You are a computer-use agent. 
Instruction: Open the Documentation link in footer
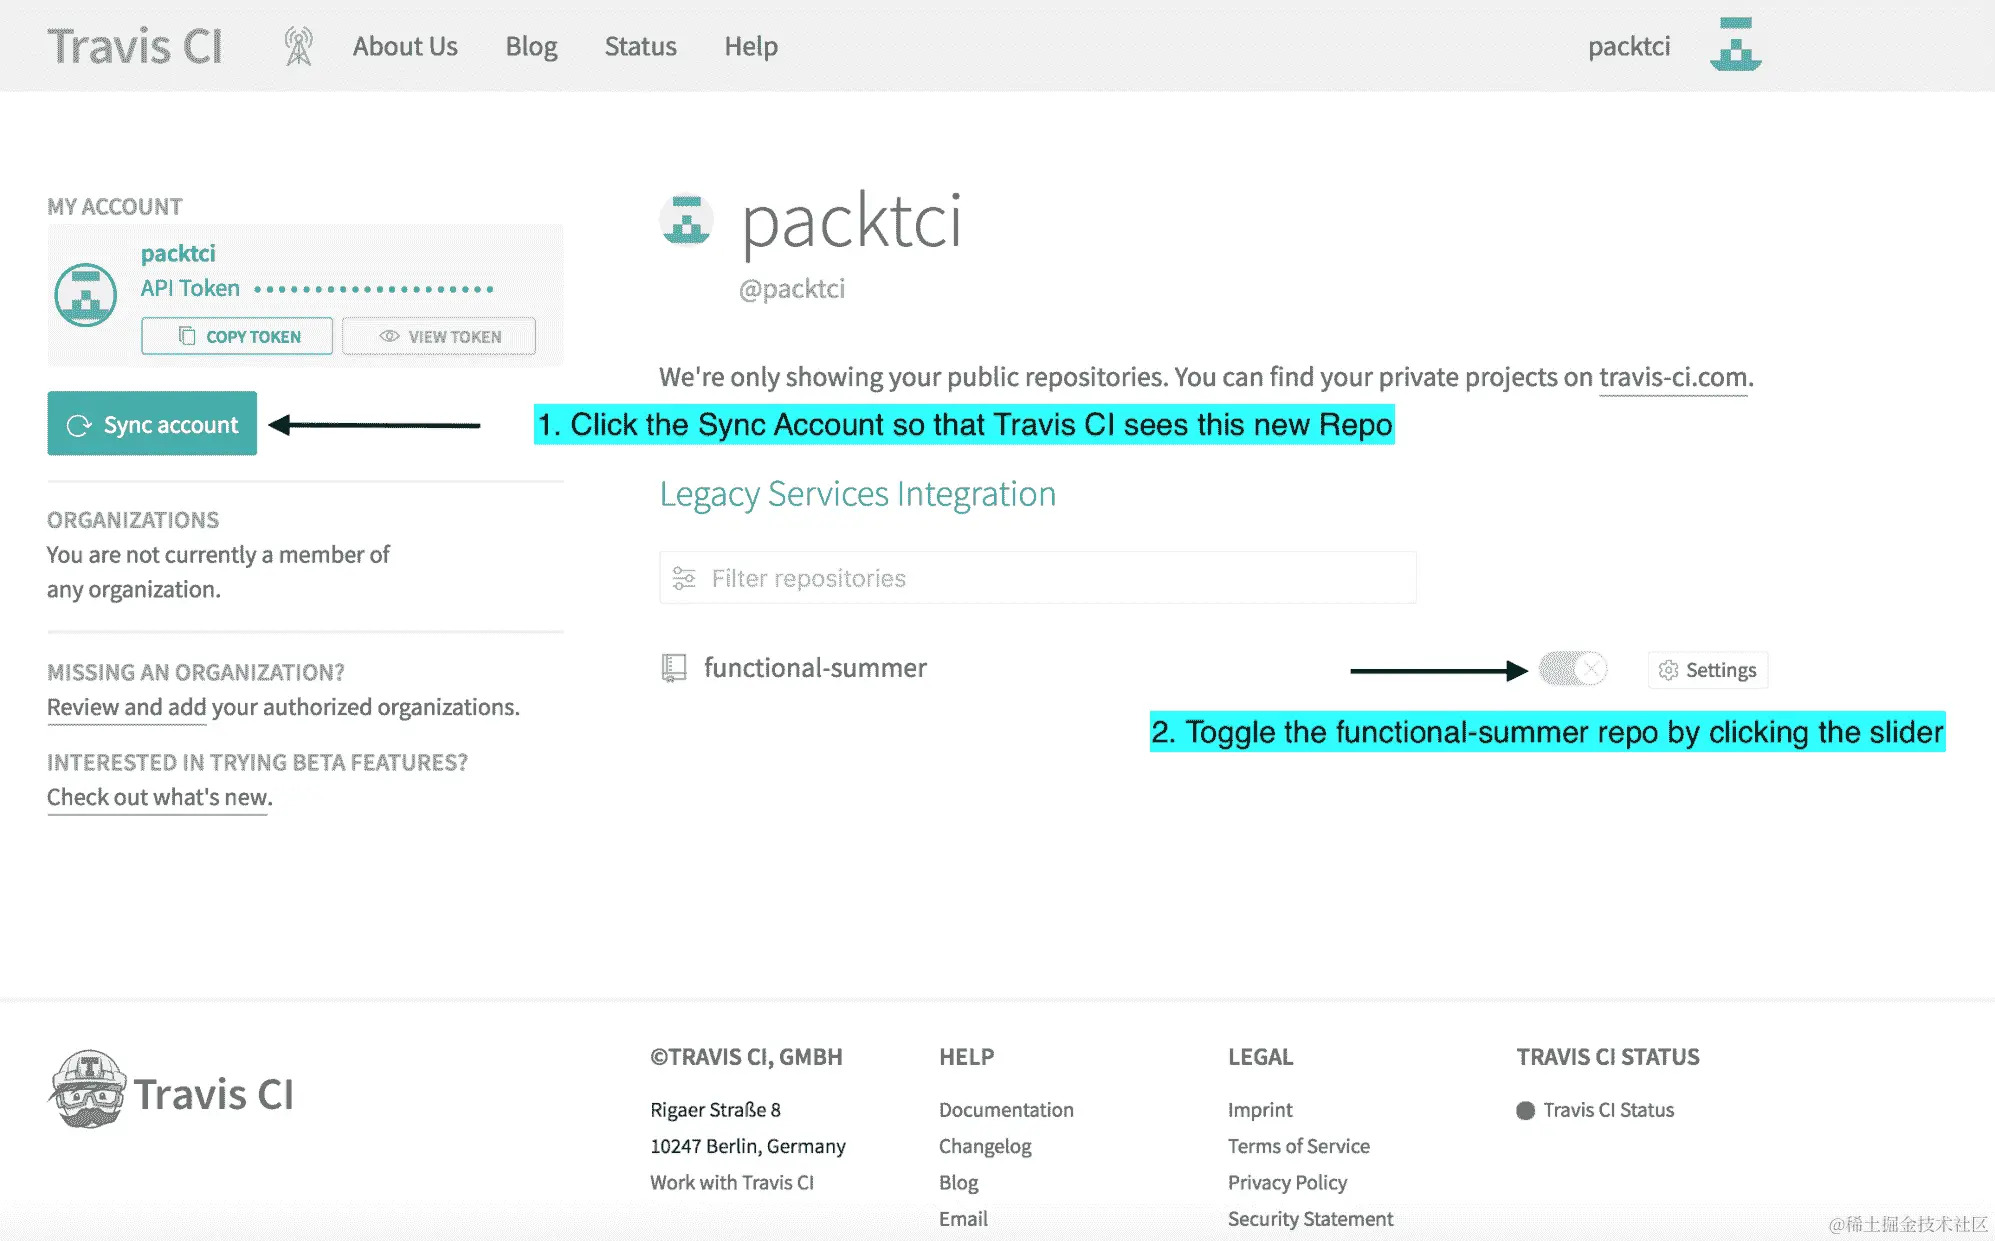[x=1006, y=1110]
